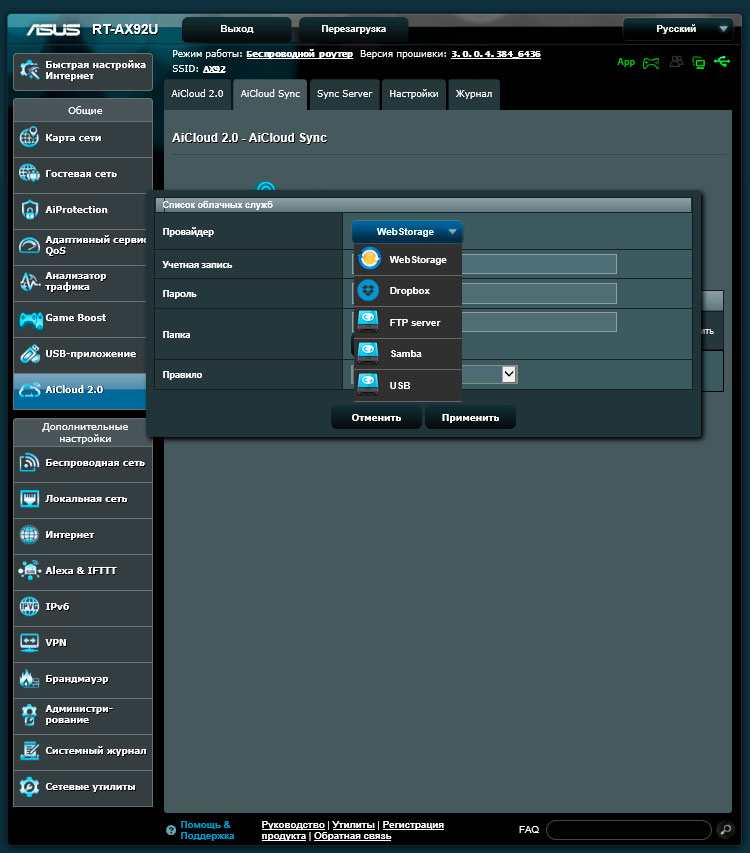This screenshot has height=853, width=750.
Task: Choose FTP server from provider list
Action: click(x=408, y=323)
